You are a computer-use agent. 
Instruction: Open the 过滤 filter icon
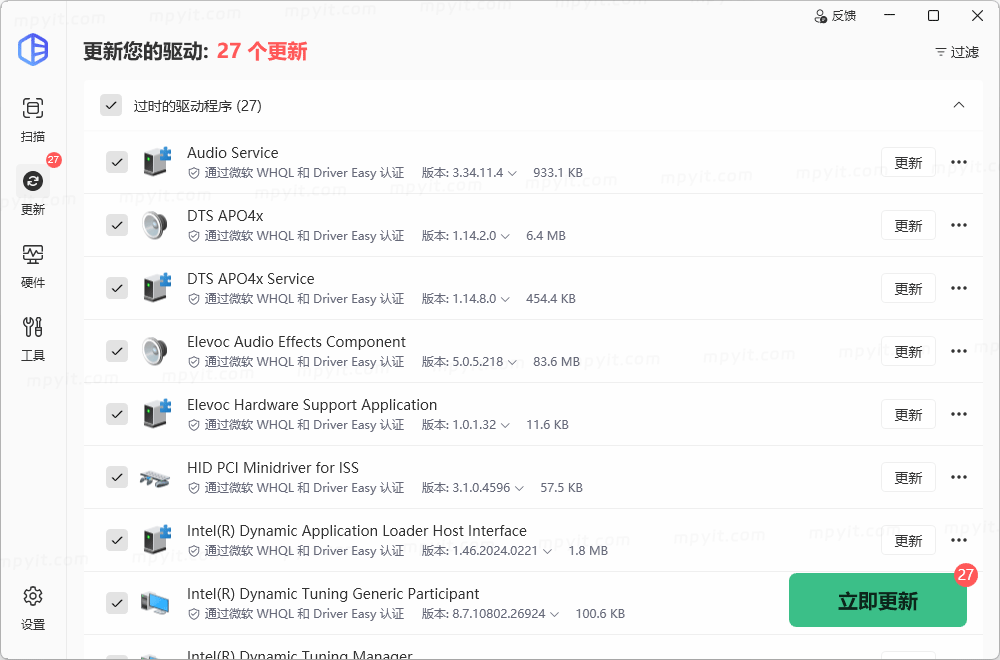point(941,52)
